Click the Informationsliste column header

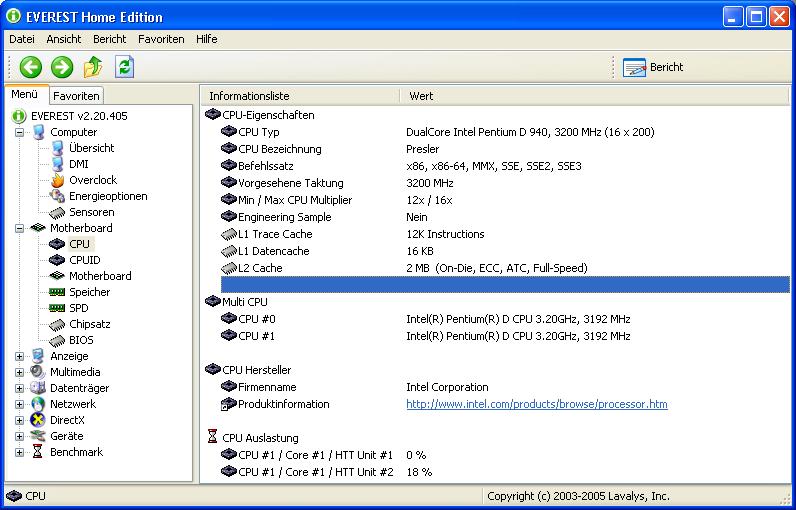click(301, 96)
